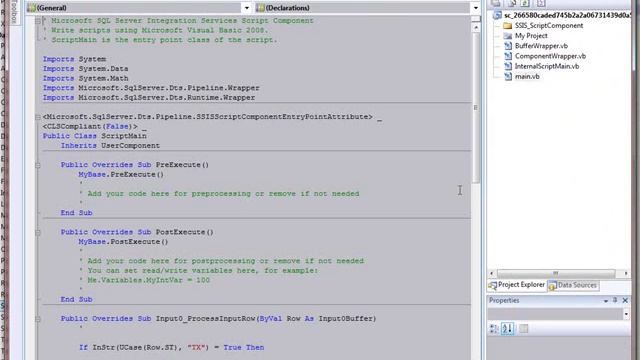The height and width of the screenshot is (360, 640).
Task: Click the main.vb file icon
Action: pos(508,76)
